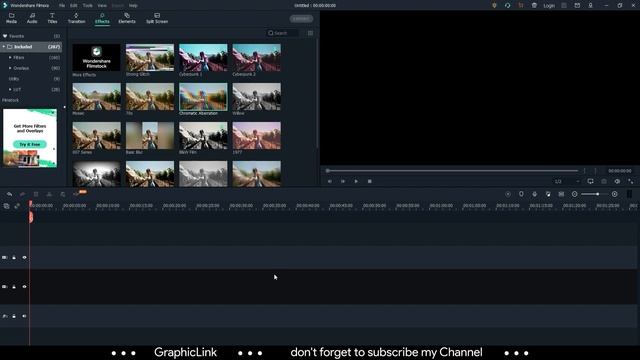
Task: Select the Cyberpunk 2 effect
Action: tap(257, 58)
